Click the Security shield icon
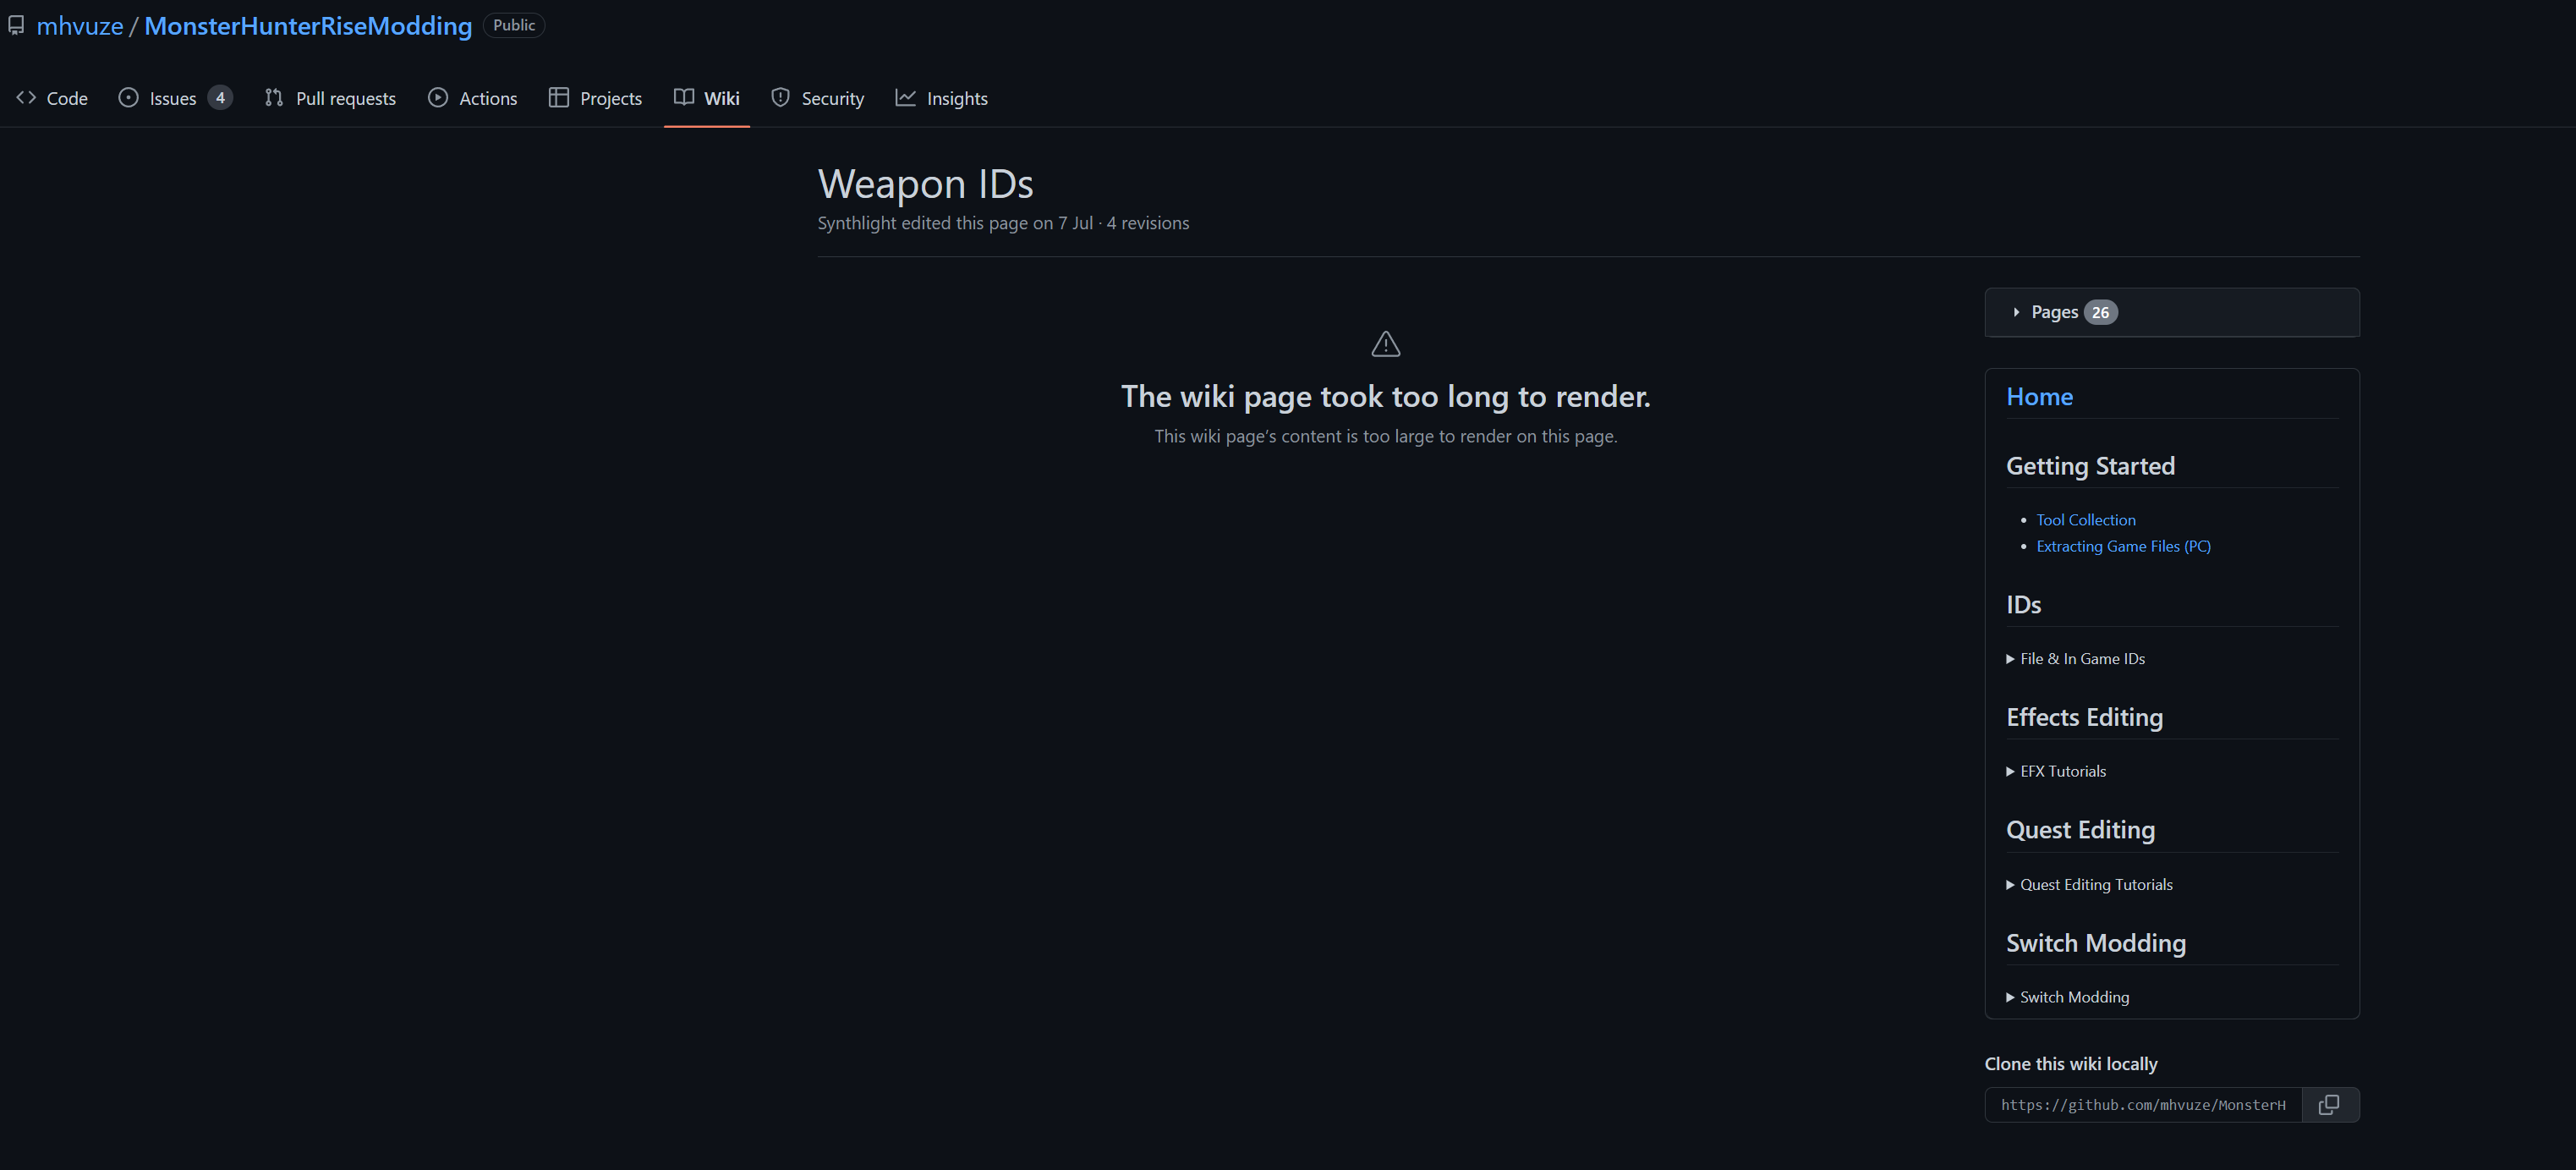This screenshot has height=1170, width=2576. pyautogui.click(x=780, y=97)
